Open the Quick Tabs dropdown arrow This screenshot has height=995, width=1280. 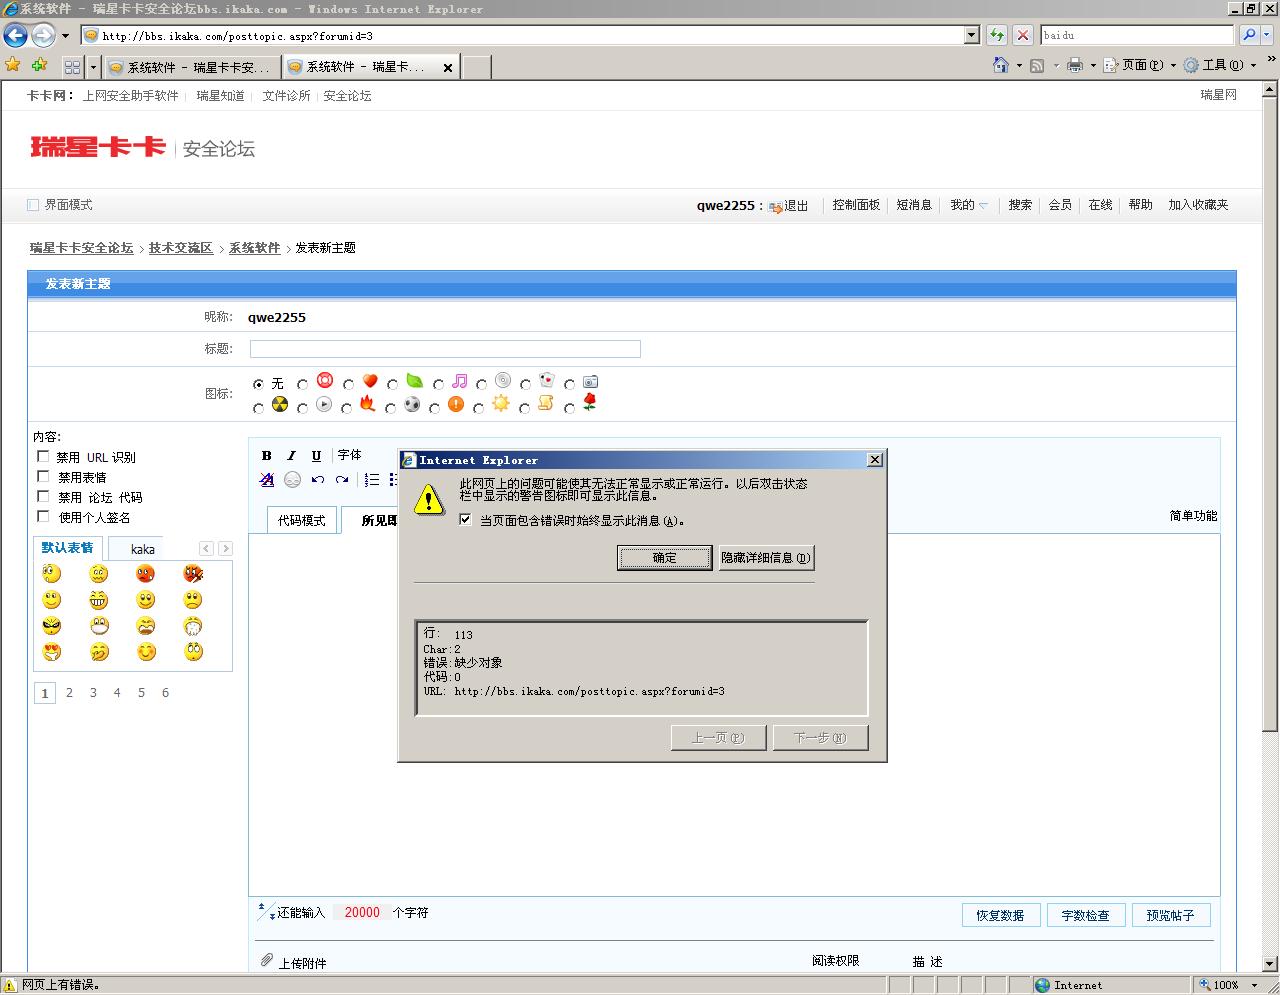click(93, 67)
